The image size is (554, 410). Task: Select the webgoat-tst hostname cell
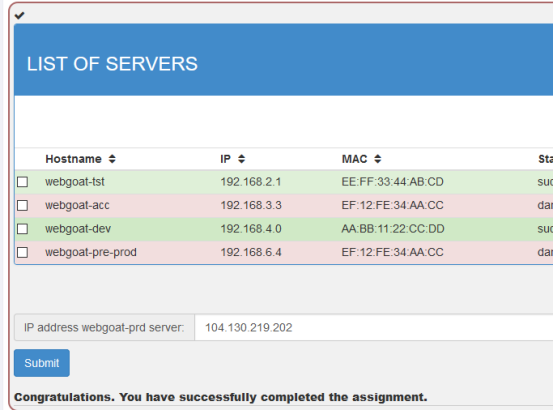tap(75, 182)
